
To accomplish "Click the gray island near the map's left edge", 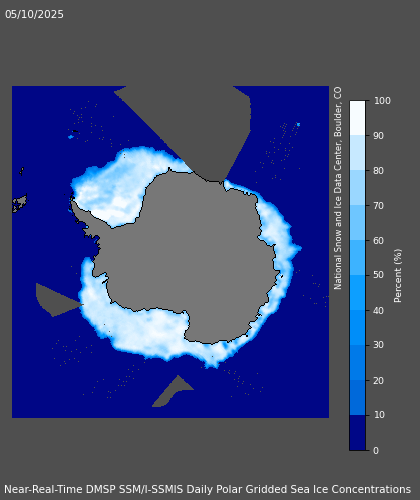I will 19,203.
